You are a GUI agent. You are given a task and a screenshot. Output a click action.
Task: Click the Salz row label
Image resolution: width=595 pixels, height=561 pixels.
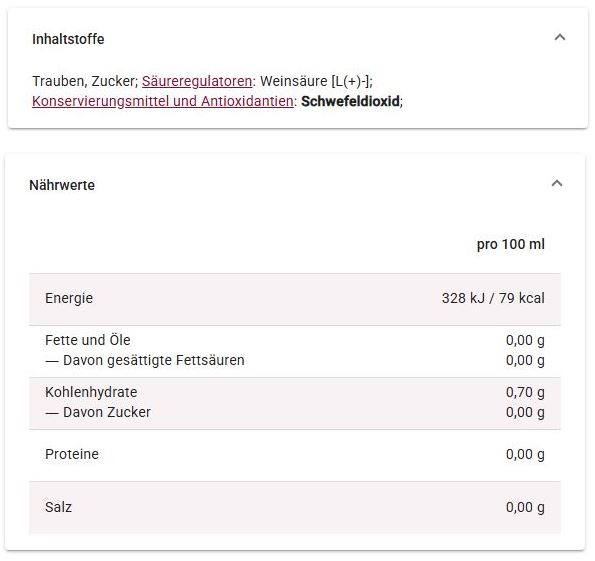[x=58, y=507]
